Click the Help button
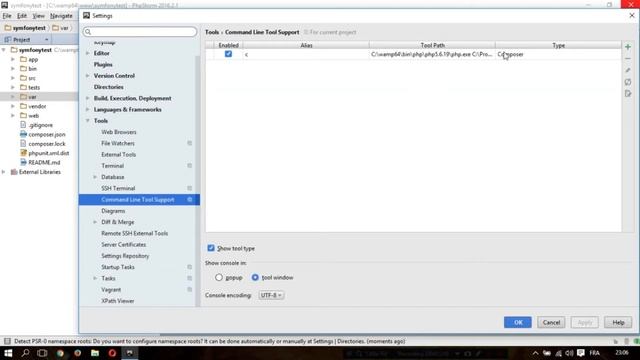Viewport: 640px width, 360px height. [x=618, y=322]
